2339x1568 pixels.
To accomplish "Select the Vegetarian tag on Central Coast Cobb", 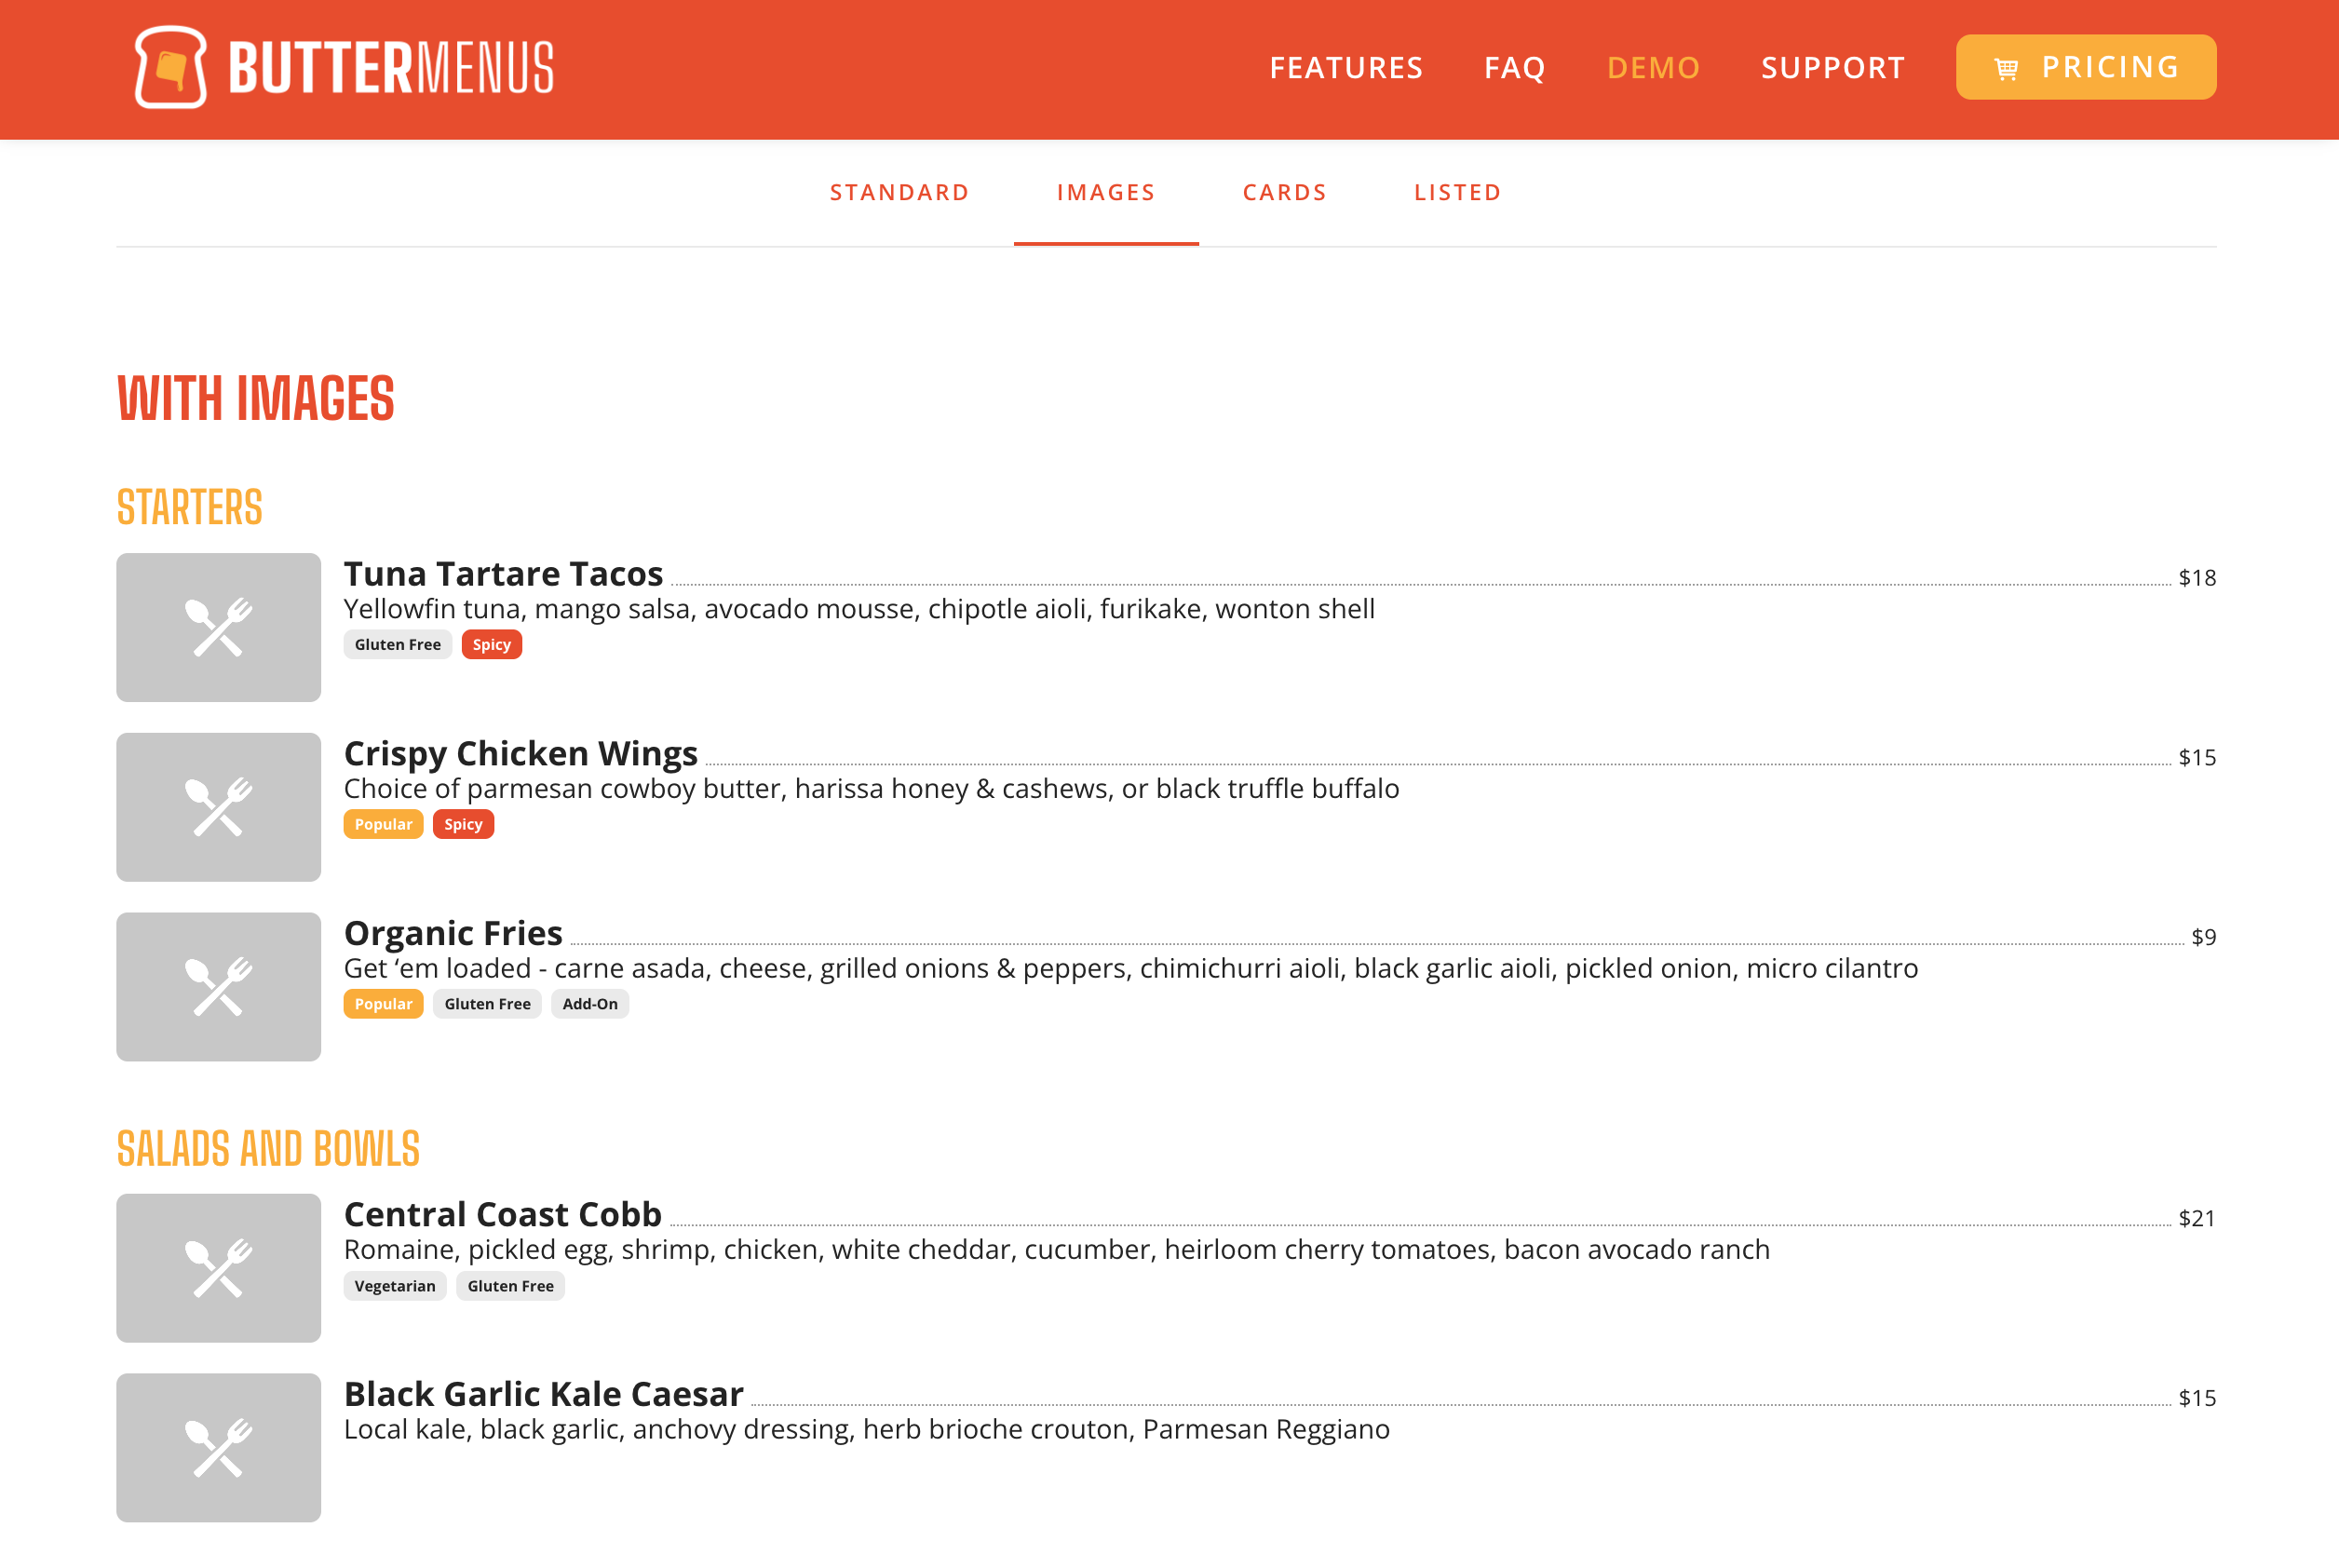I will coord(395,1285).
